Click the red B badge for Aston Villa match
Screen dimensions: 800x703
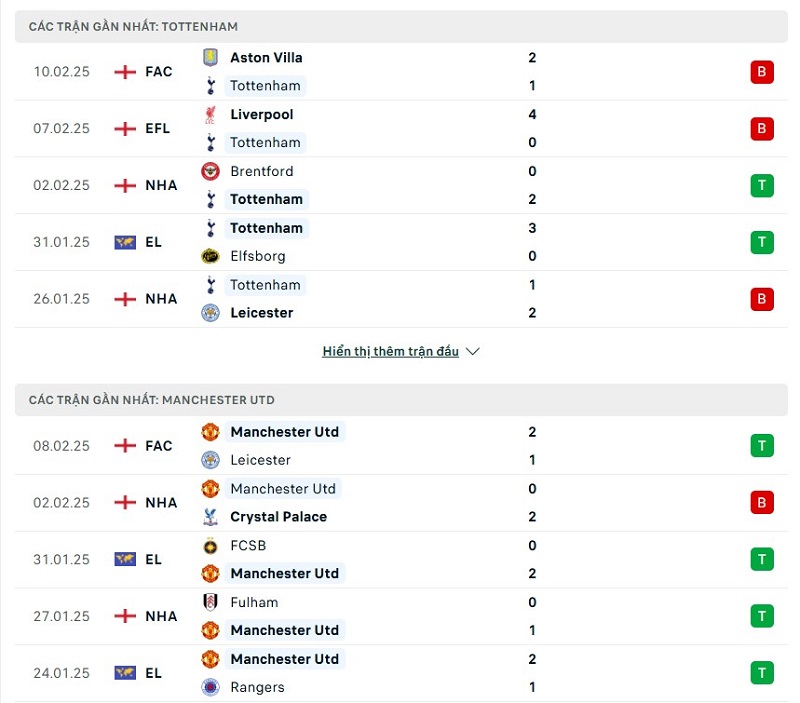762,72
